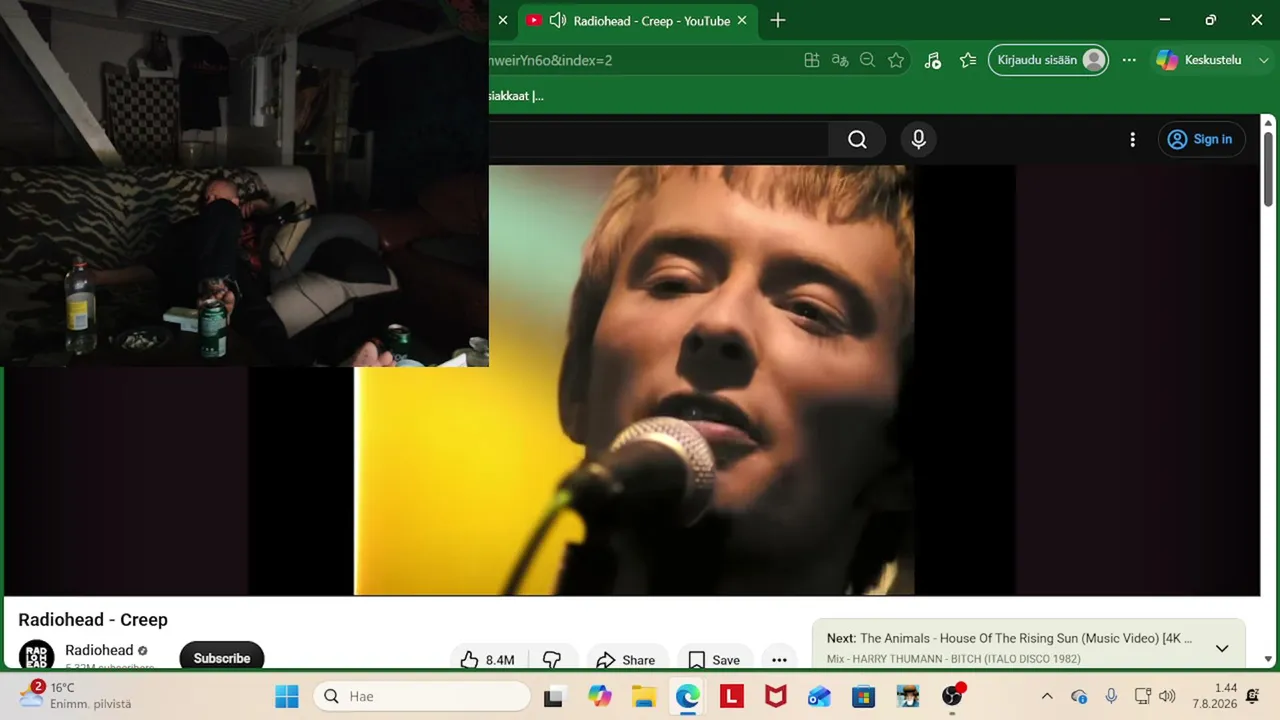The width and height of the screenshot is (1280, 720).
Task: Open the Windows Start menu
Action: coord(287,696)
